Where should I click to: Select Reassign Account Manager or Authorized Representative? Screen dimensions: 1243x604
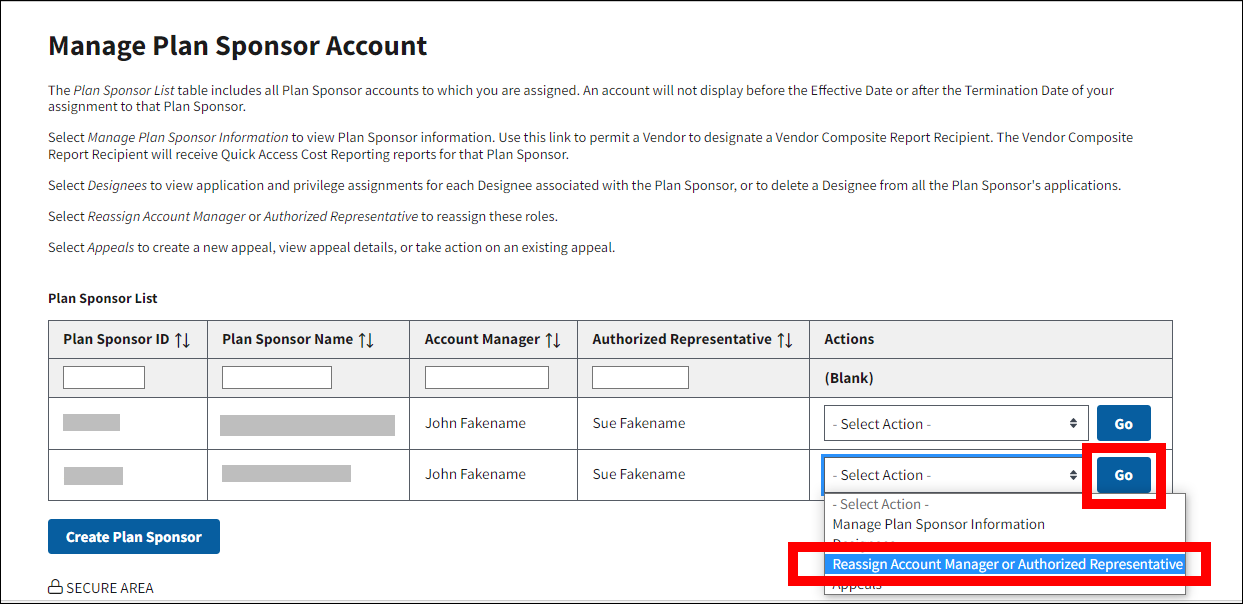[1006, 564]
